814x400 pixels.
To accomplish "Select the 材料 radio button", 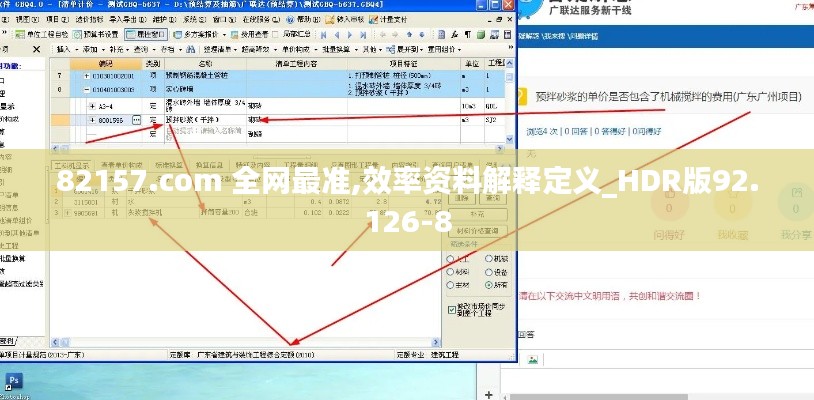I will coord(450,272).
